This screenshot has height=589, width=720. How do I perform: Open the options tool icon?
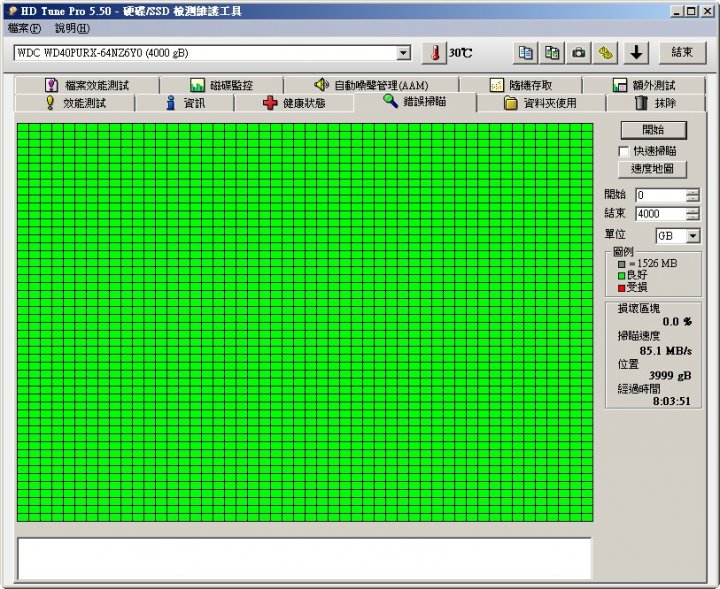pyautogui.click(x=605, y=53)
